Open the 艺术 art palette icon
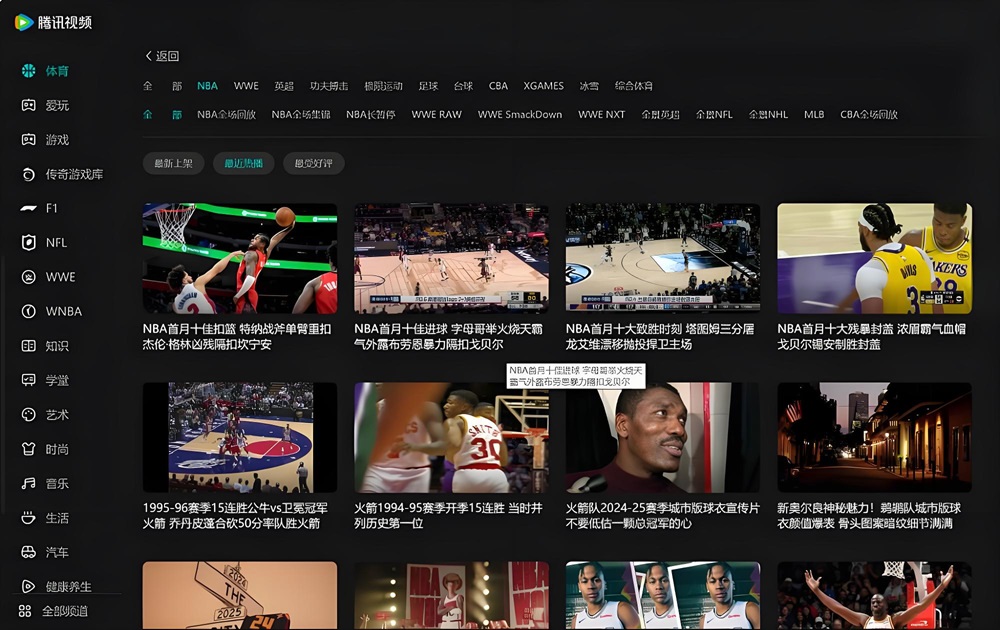 [x=29, y=414]
